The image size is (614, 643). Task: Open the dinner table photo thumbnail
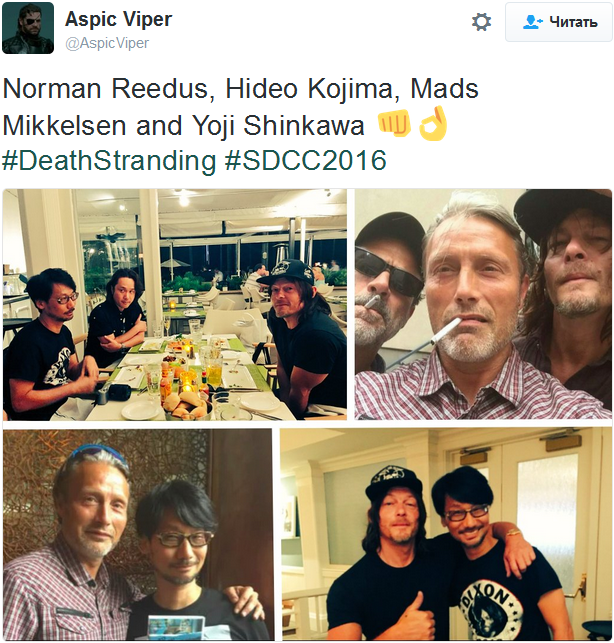175,304
